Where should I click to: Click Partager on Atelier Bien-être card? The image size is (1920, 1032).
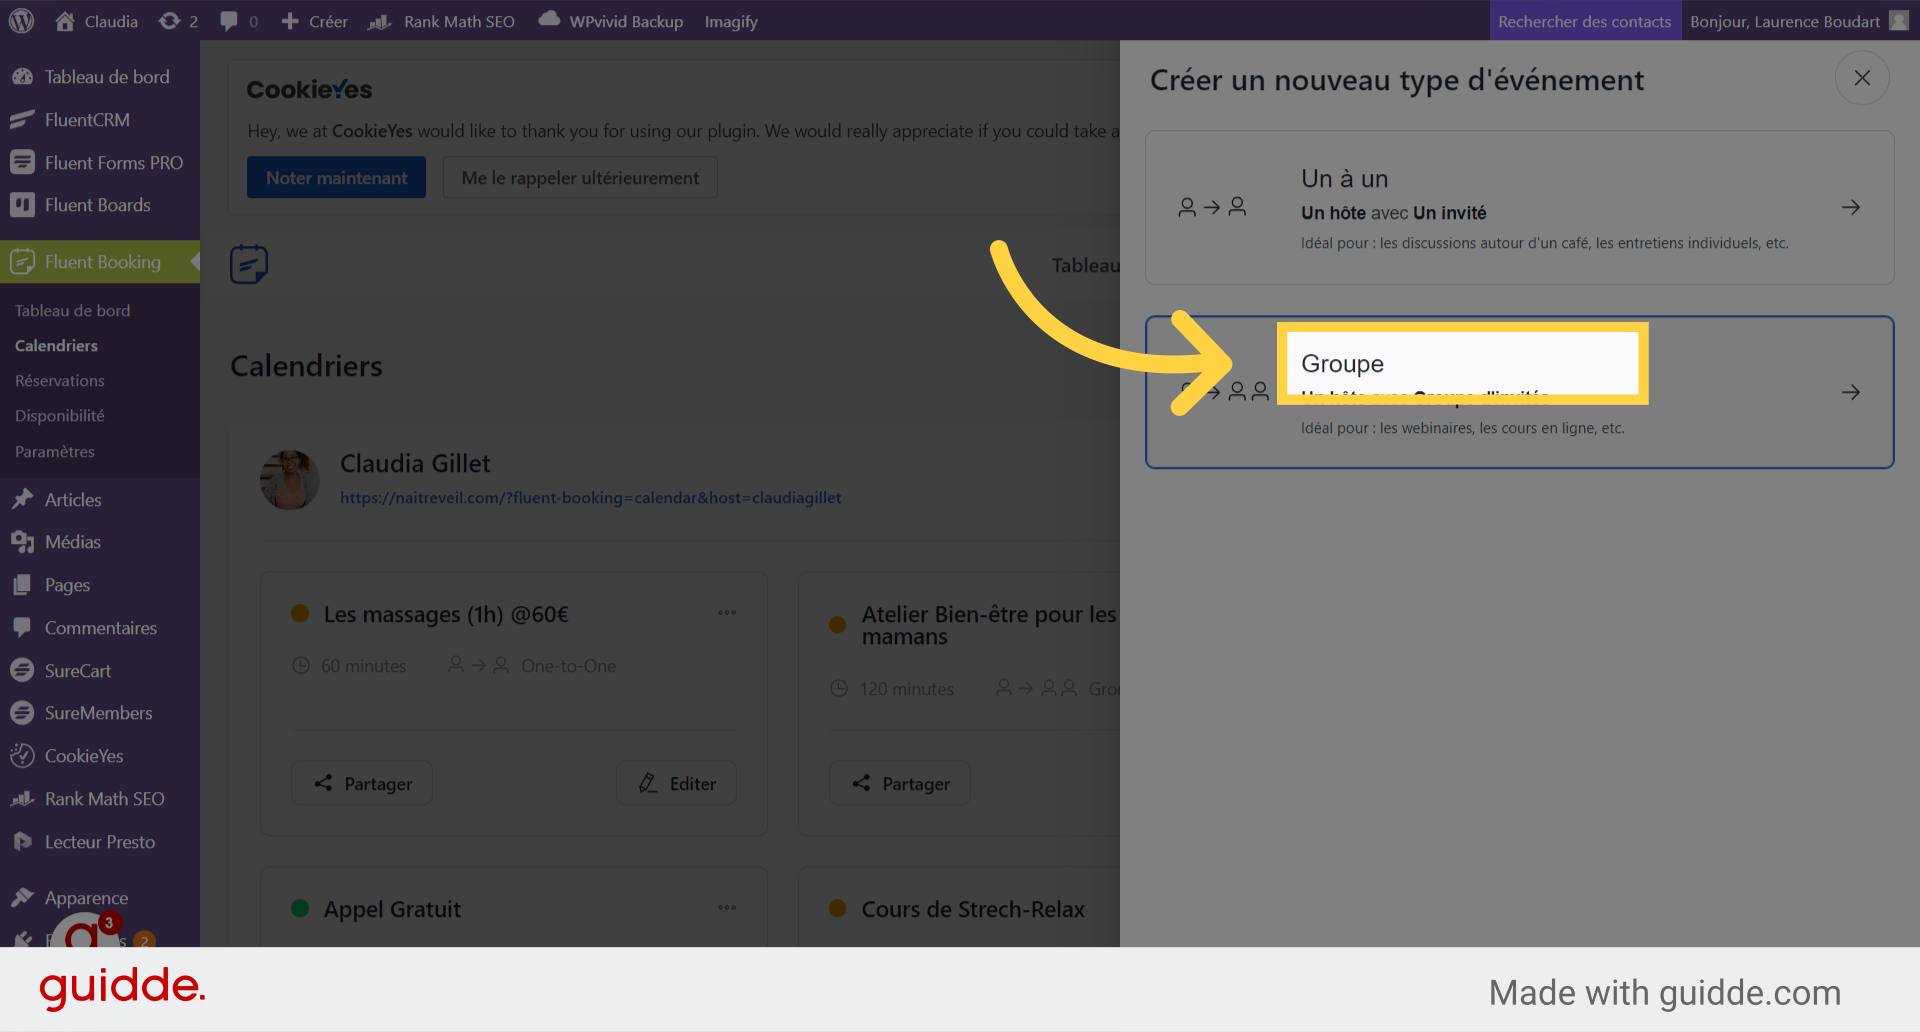[900, 783]
